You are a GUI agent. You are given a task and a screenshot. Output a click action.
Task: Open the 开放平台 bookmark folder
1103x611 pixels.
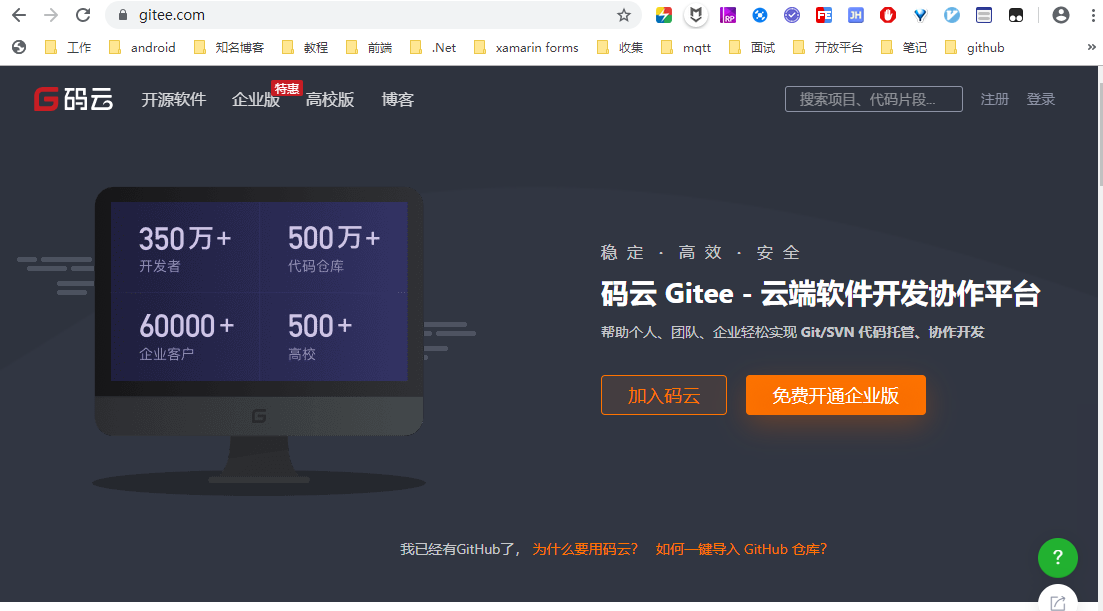tap(828, 47)
